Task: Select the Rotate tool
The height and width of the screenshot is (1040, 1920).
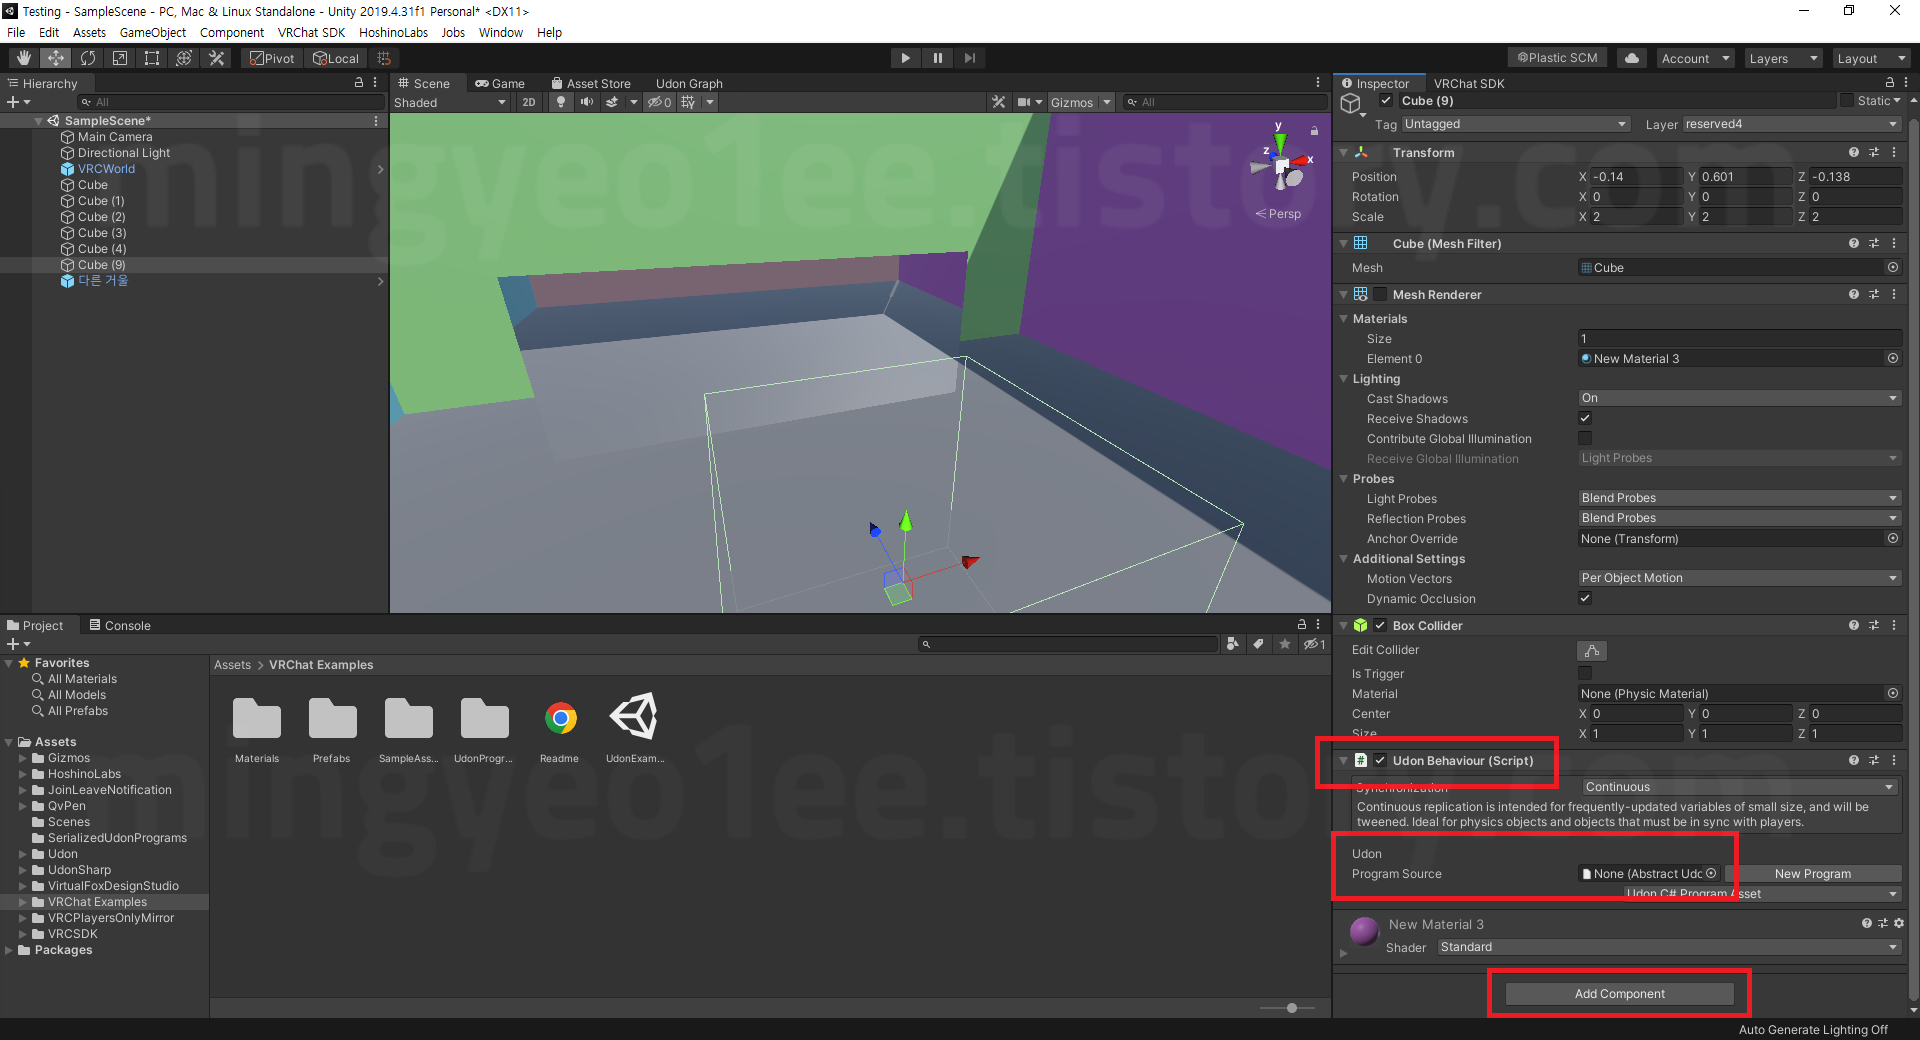Action: (88, 58)
